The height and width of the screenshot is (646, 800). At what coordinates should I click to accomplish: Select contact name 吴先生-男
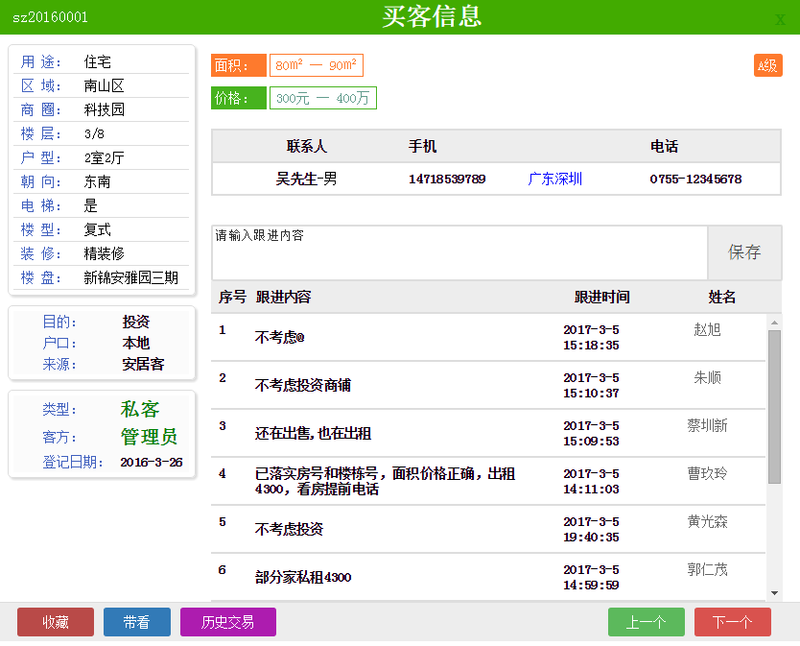(306, 179)
